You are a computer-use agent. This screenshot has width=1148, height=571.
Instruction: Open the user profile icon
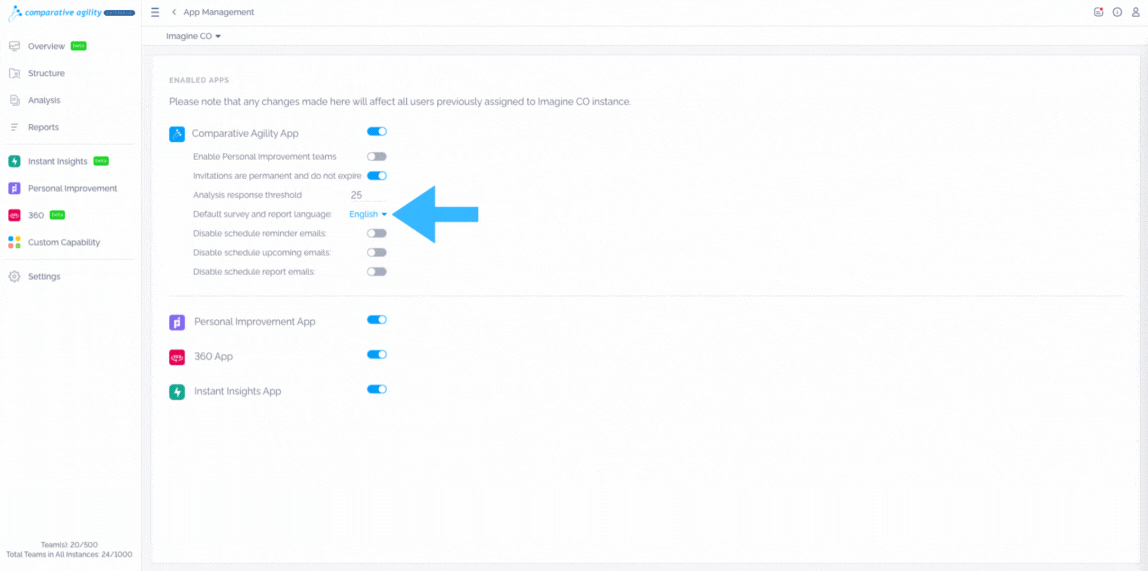pos(1135,12)
